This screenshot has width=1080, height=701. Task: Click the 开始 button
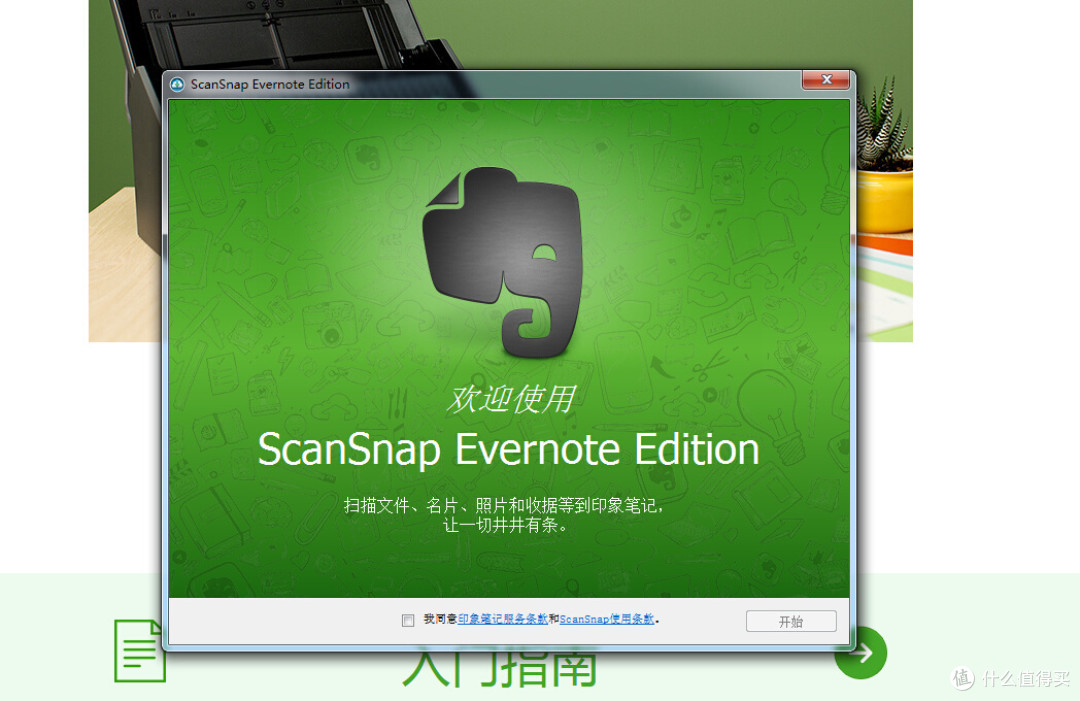pyautogui.click(x=791, y=621)
